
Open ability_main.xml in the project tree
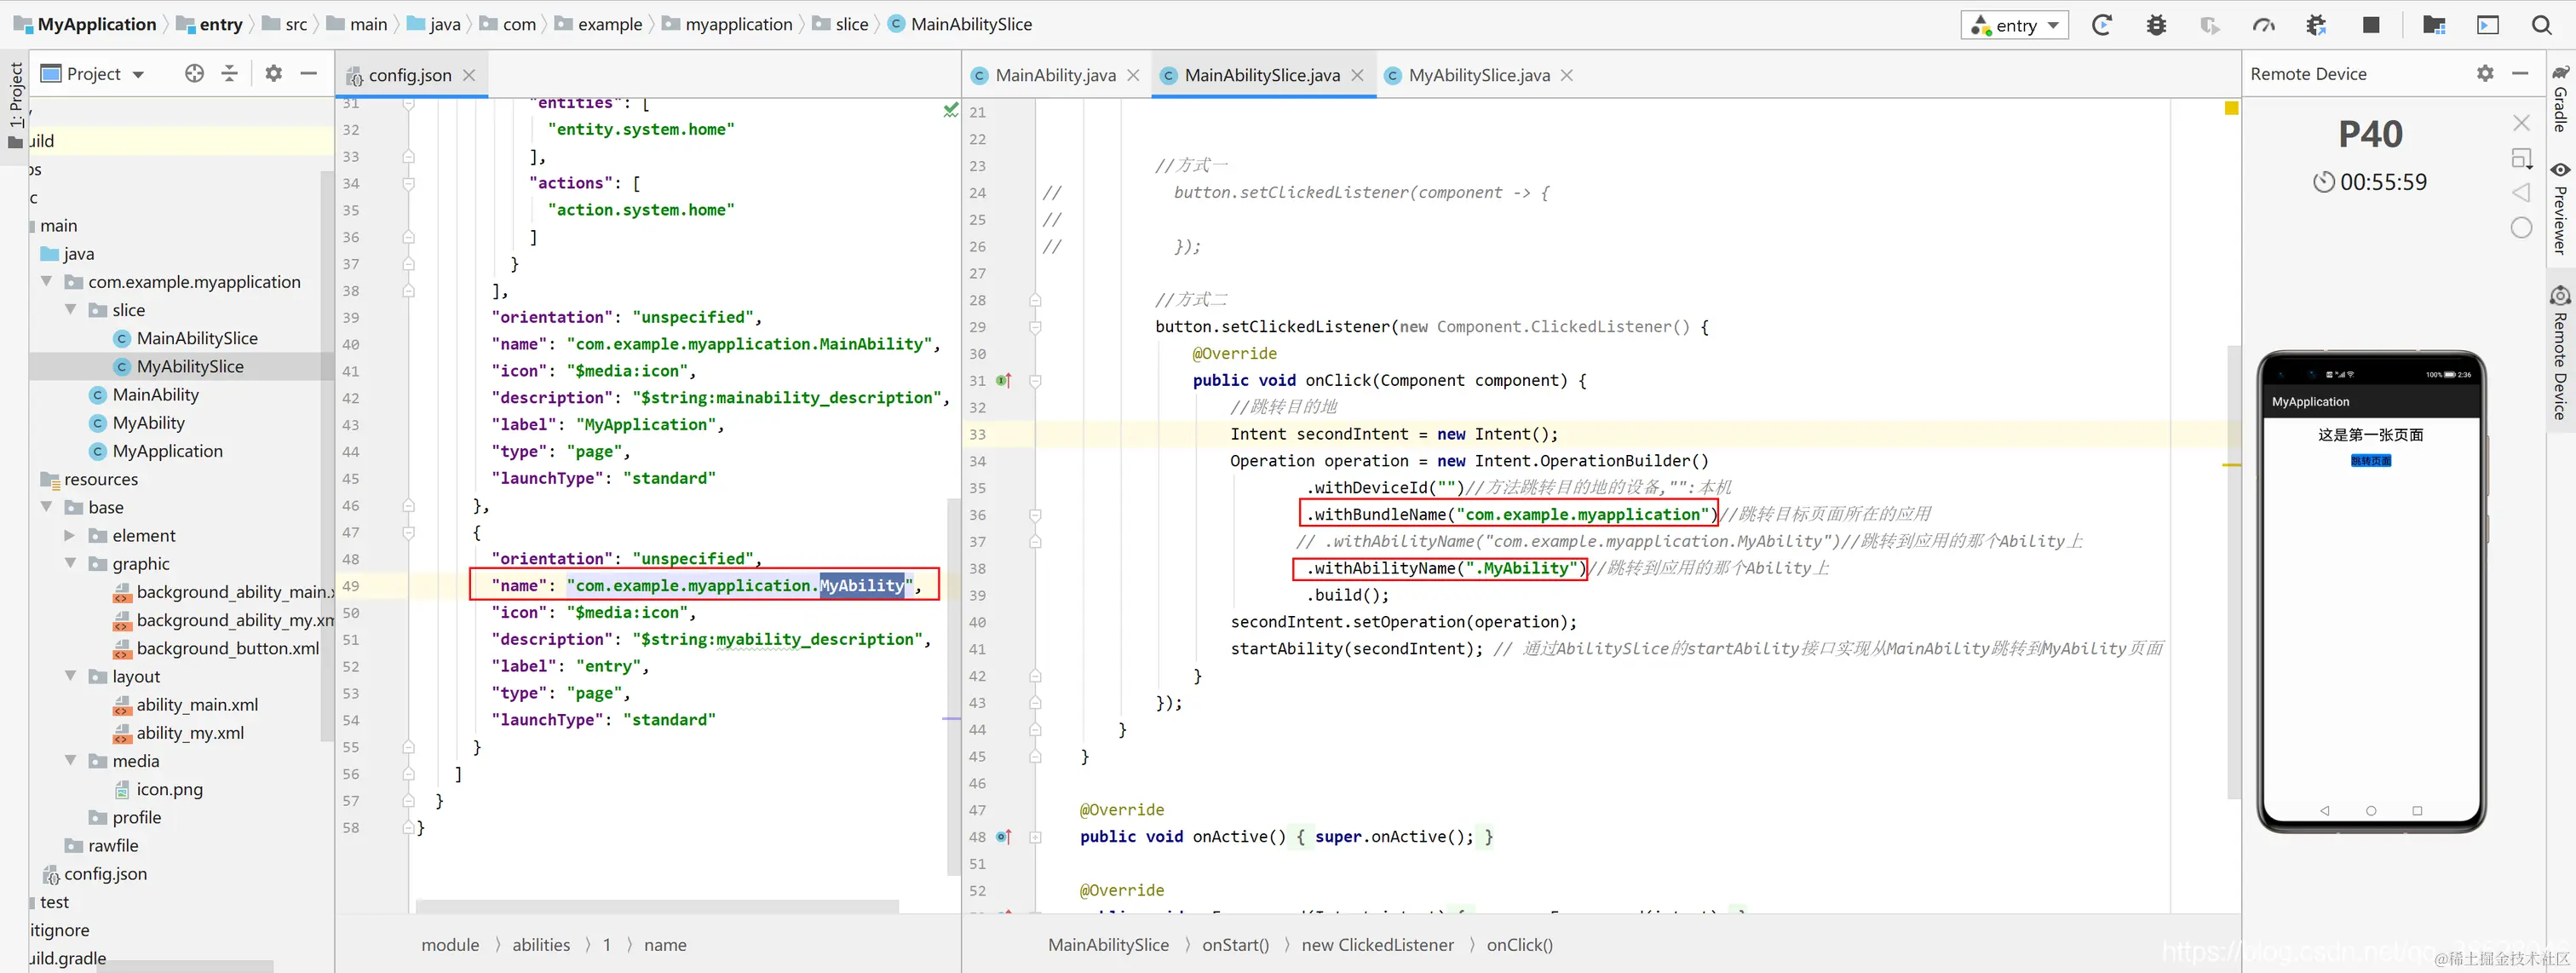coord(197,705)
